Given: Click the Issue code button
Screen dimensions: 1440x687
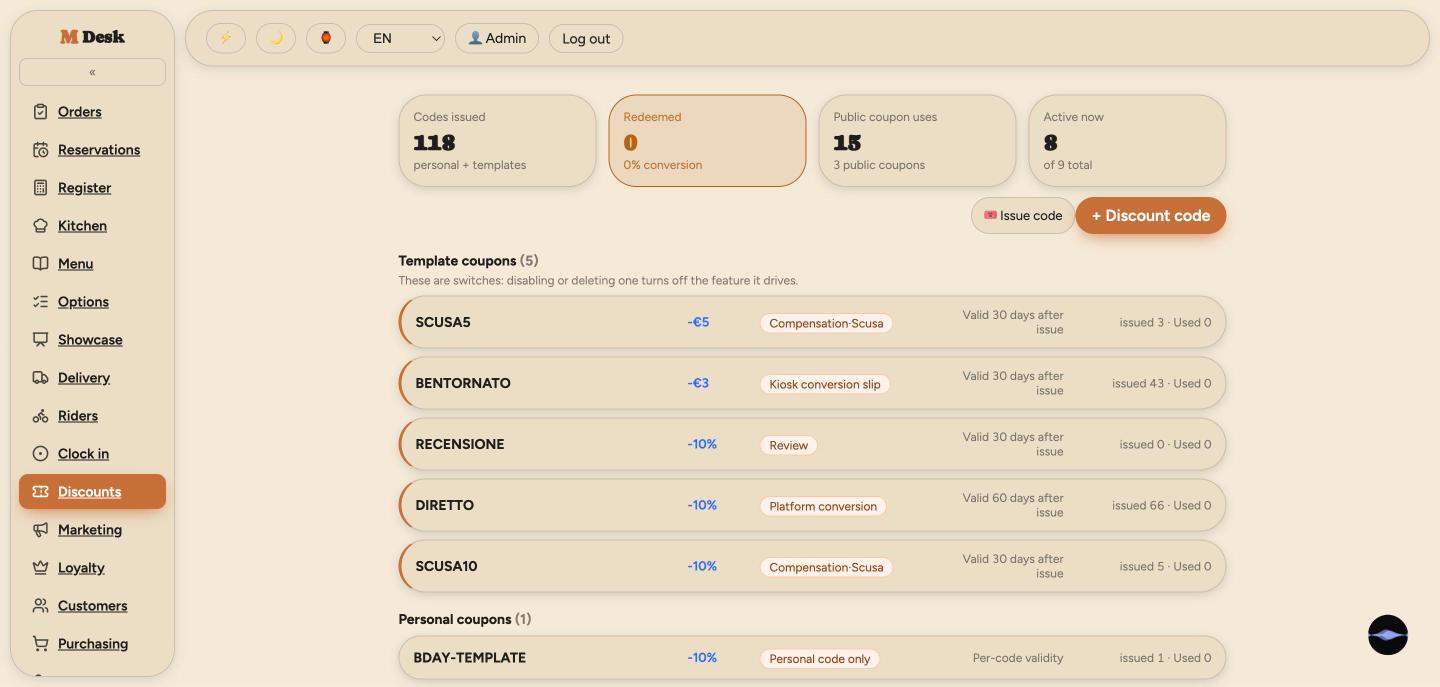Looking at the screenshot, I should click(x=1023, y=216).
